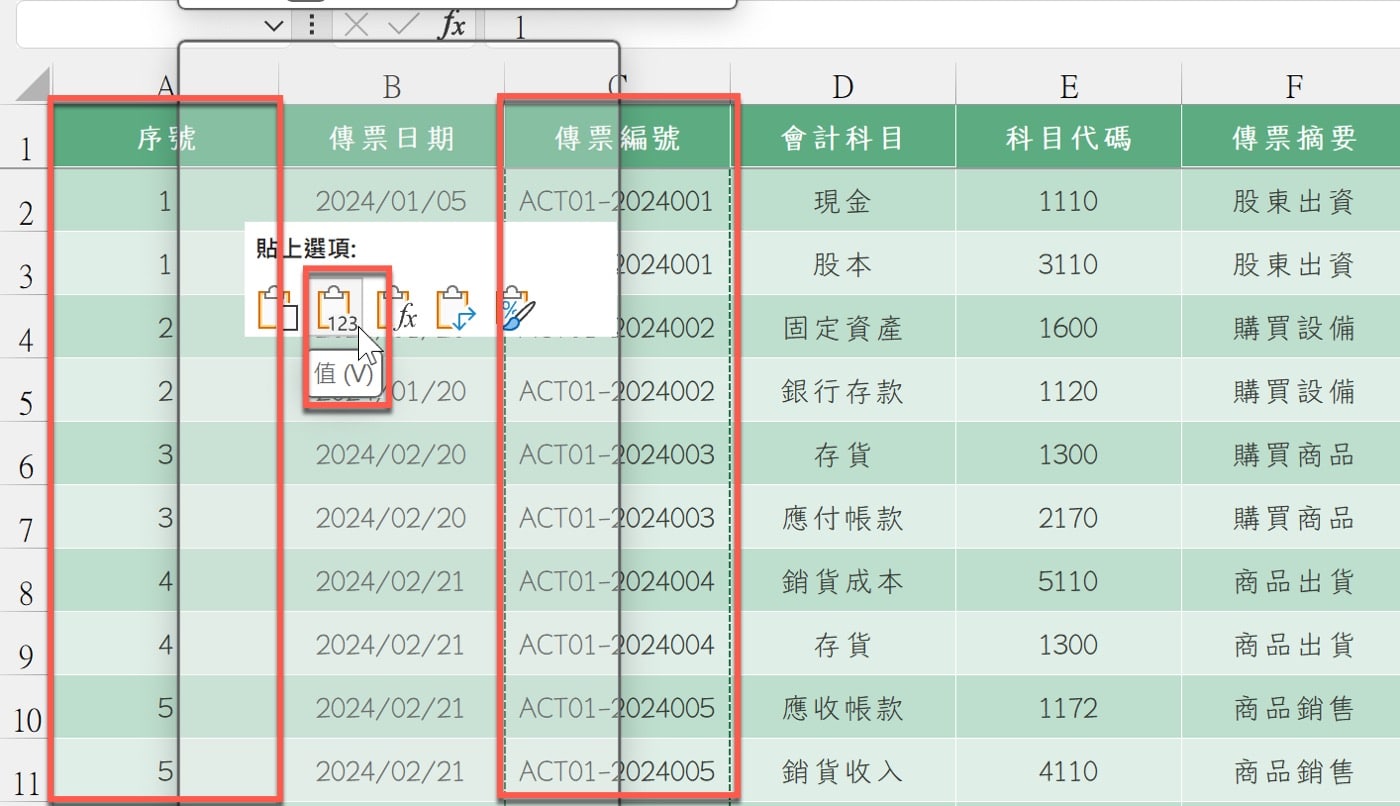1400x806 pixels.
Task: Select the 銷貨收入 account cell
Action: [843, 771]
